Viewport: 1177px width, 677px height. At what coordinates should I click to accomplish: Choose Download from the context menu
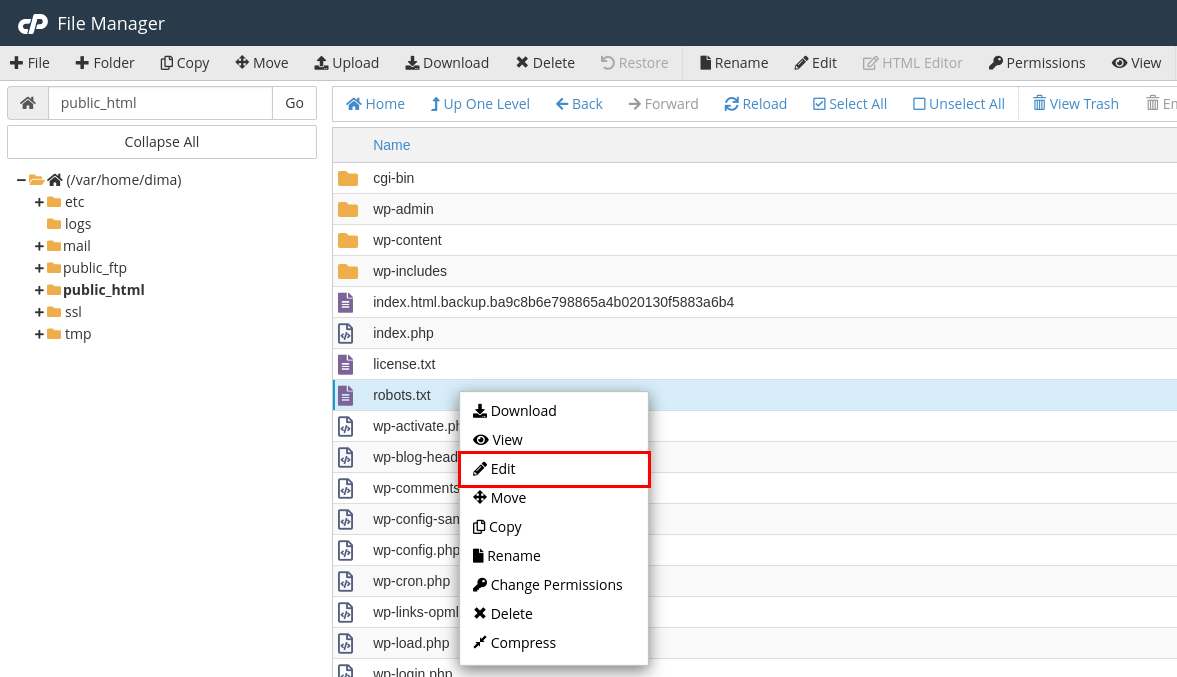(554, 411)
